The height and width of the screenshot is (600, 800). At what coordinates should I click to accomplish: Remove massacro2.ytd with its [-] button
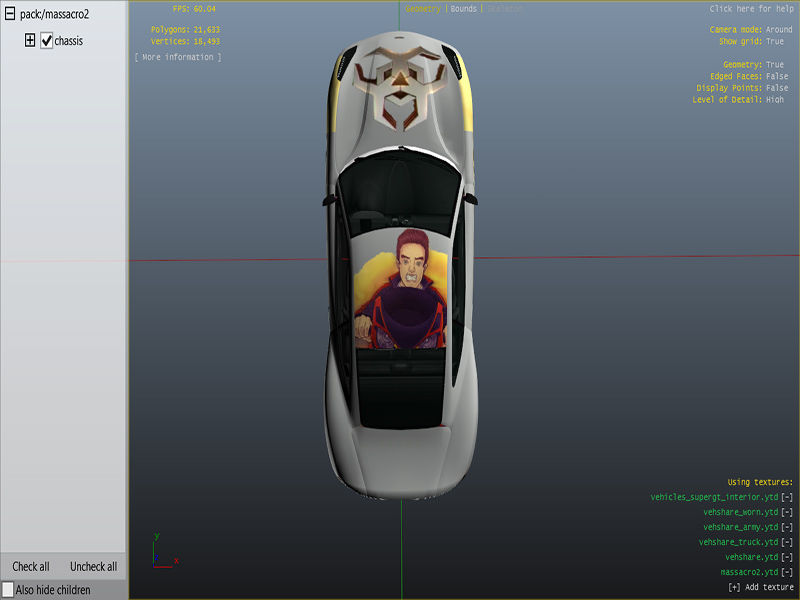787,572
